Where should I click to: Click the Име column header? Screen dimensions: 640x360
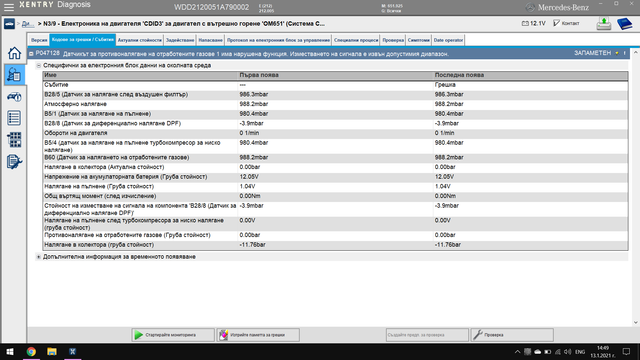click(x=140, y=75)
